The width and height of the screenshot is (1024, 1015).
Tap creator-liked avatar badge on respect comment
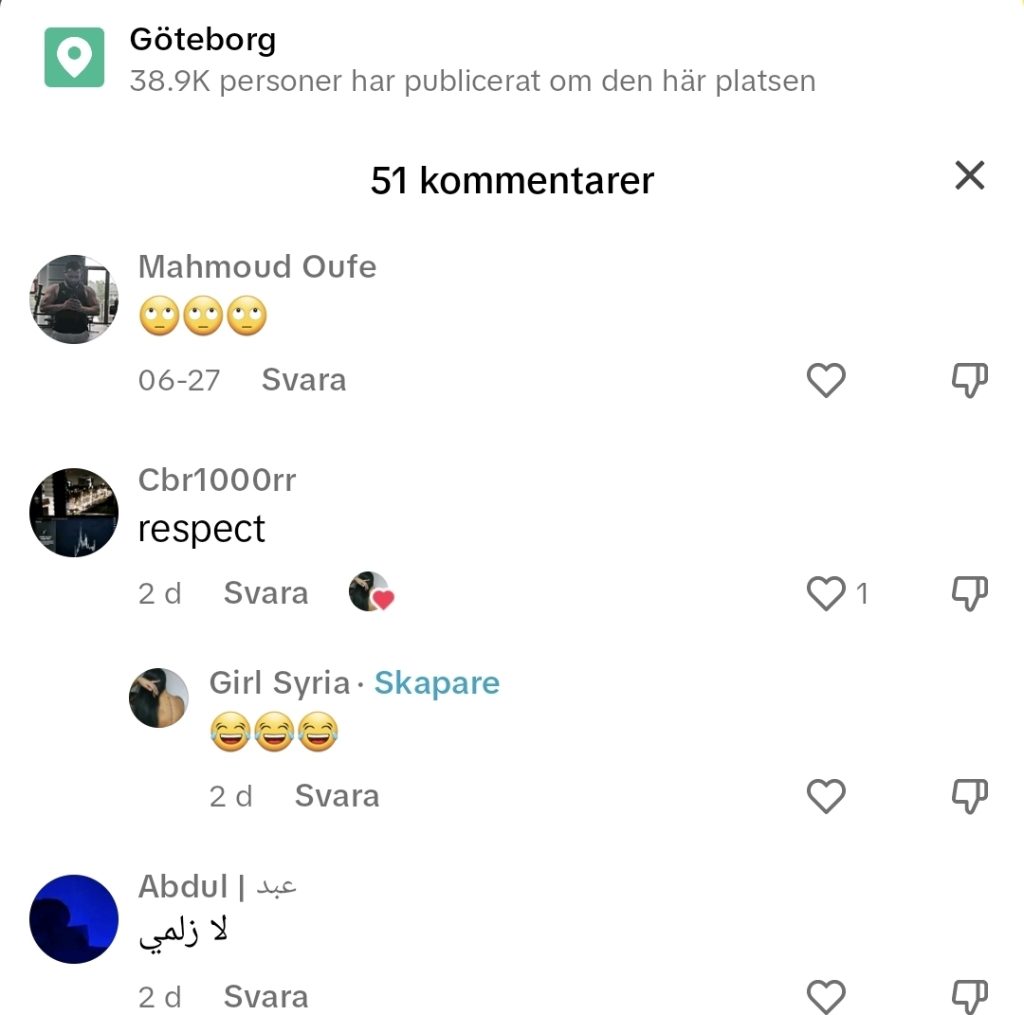(371, 592)
